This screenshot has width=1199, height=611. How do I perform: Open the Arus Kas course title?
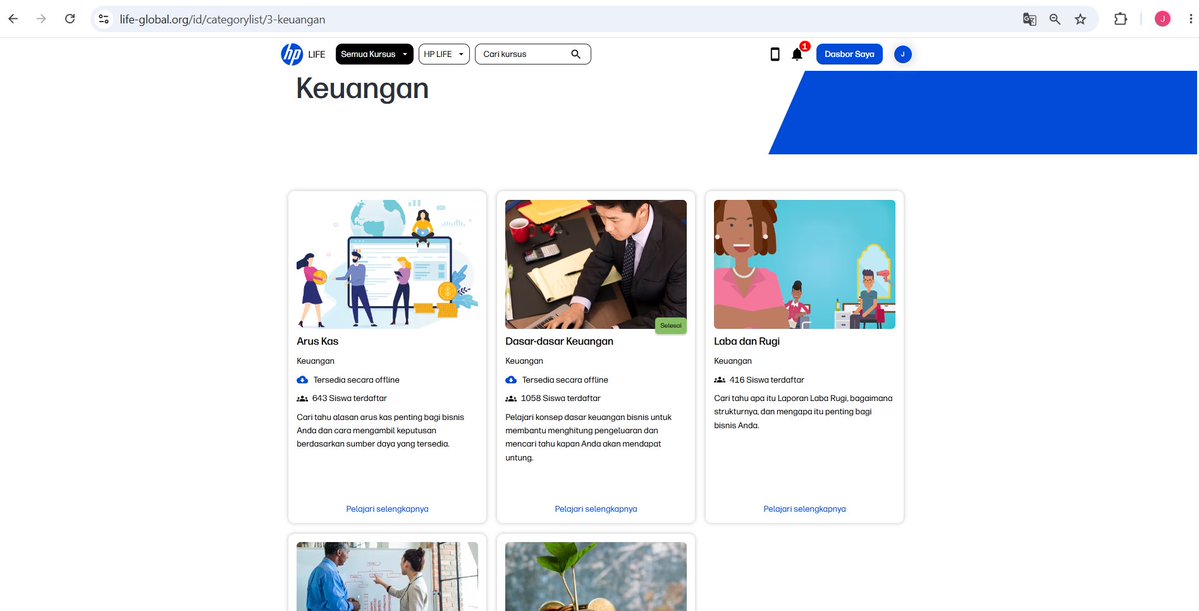317,342
